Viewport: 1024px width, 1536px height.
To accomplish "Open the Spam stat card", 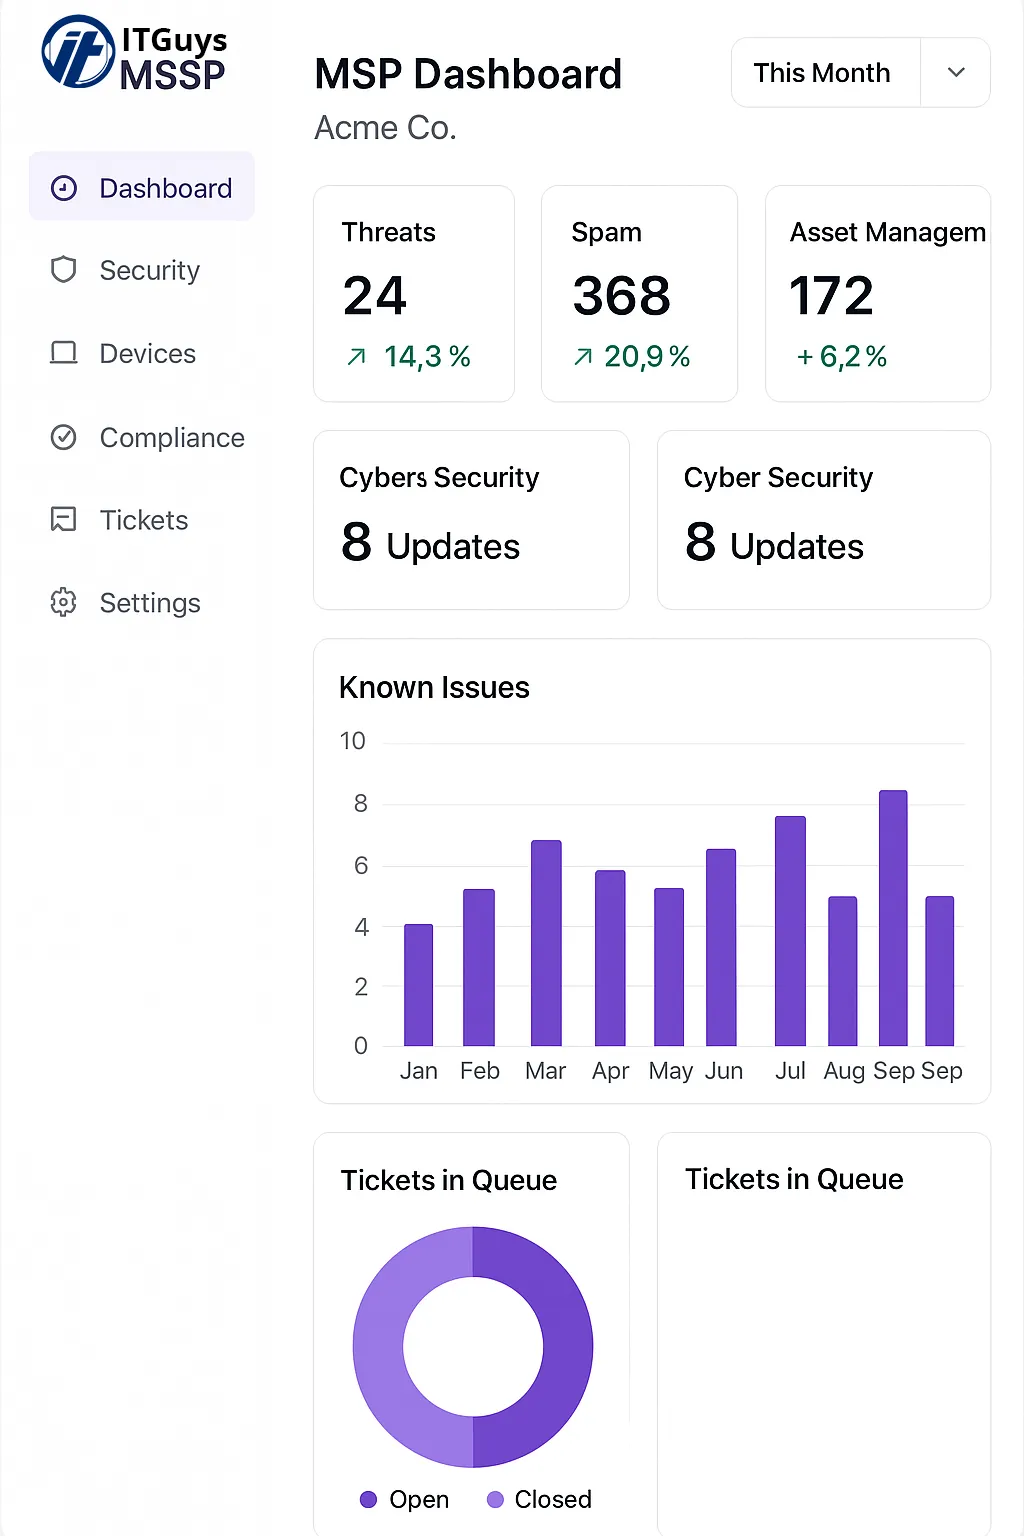I will pyautogui.click(x=640, y=294).
